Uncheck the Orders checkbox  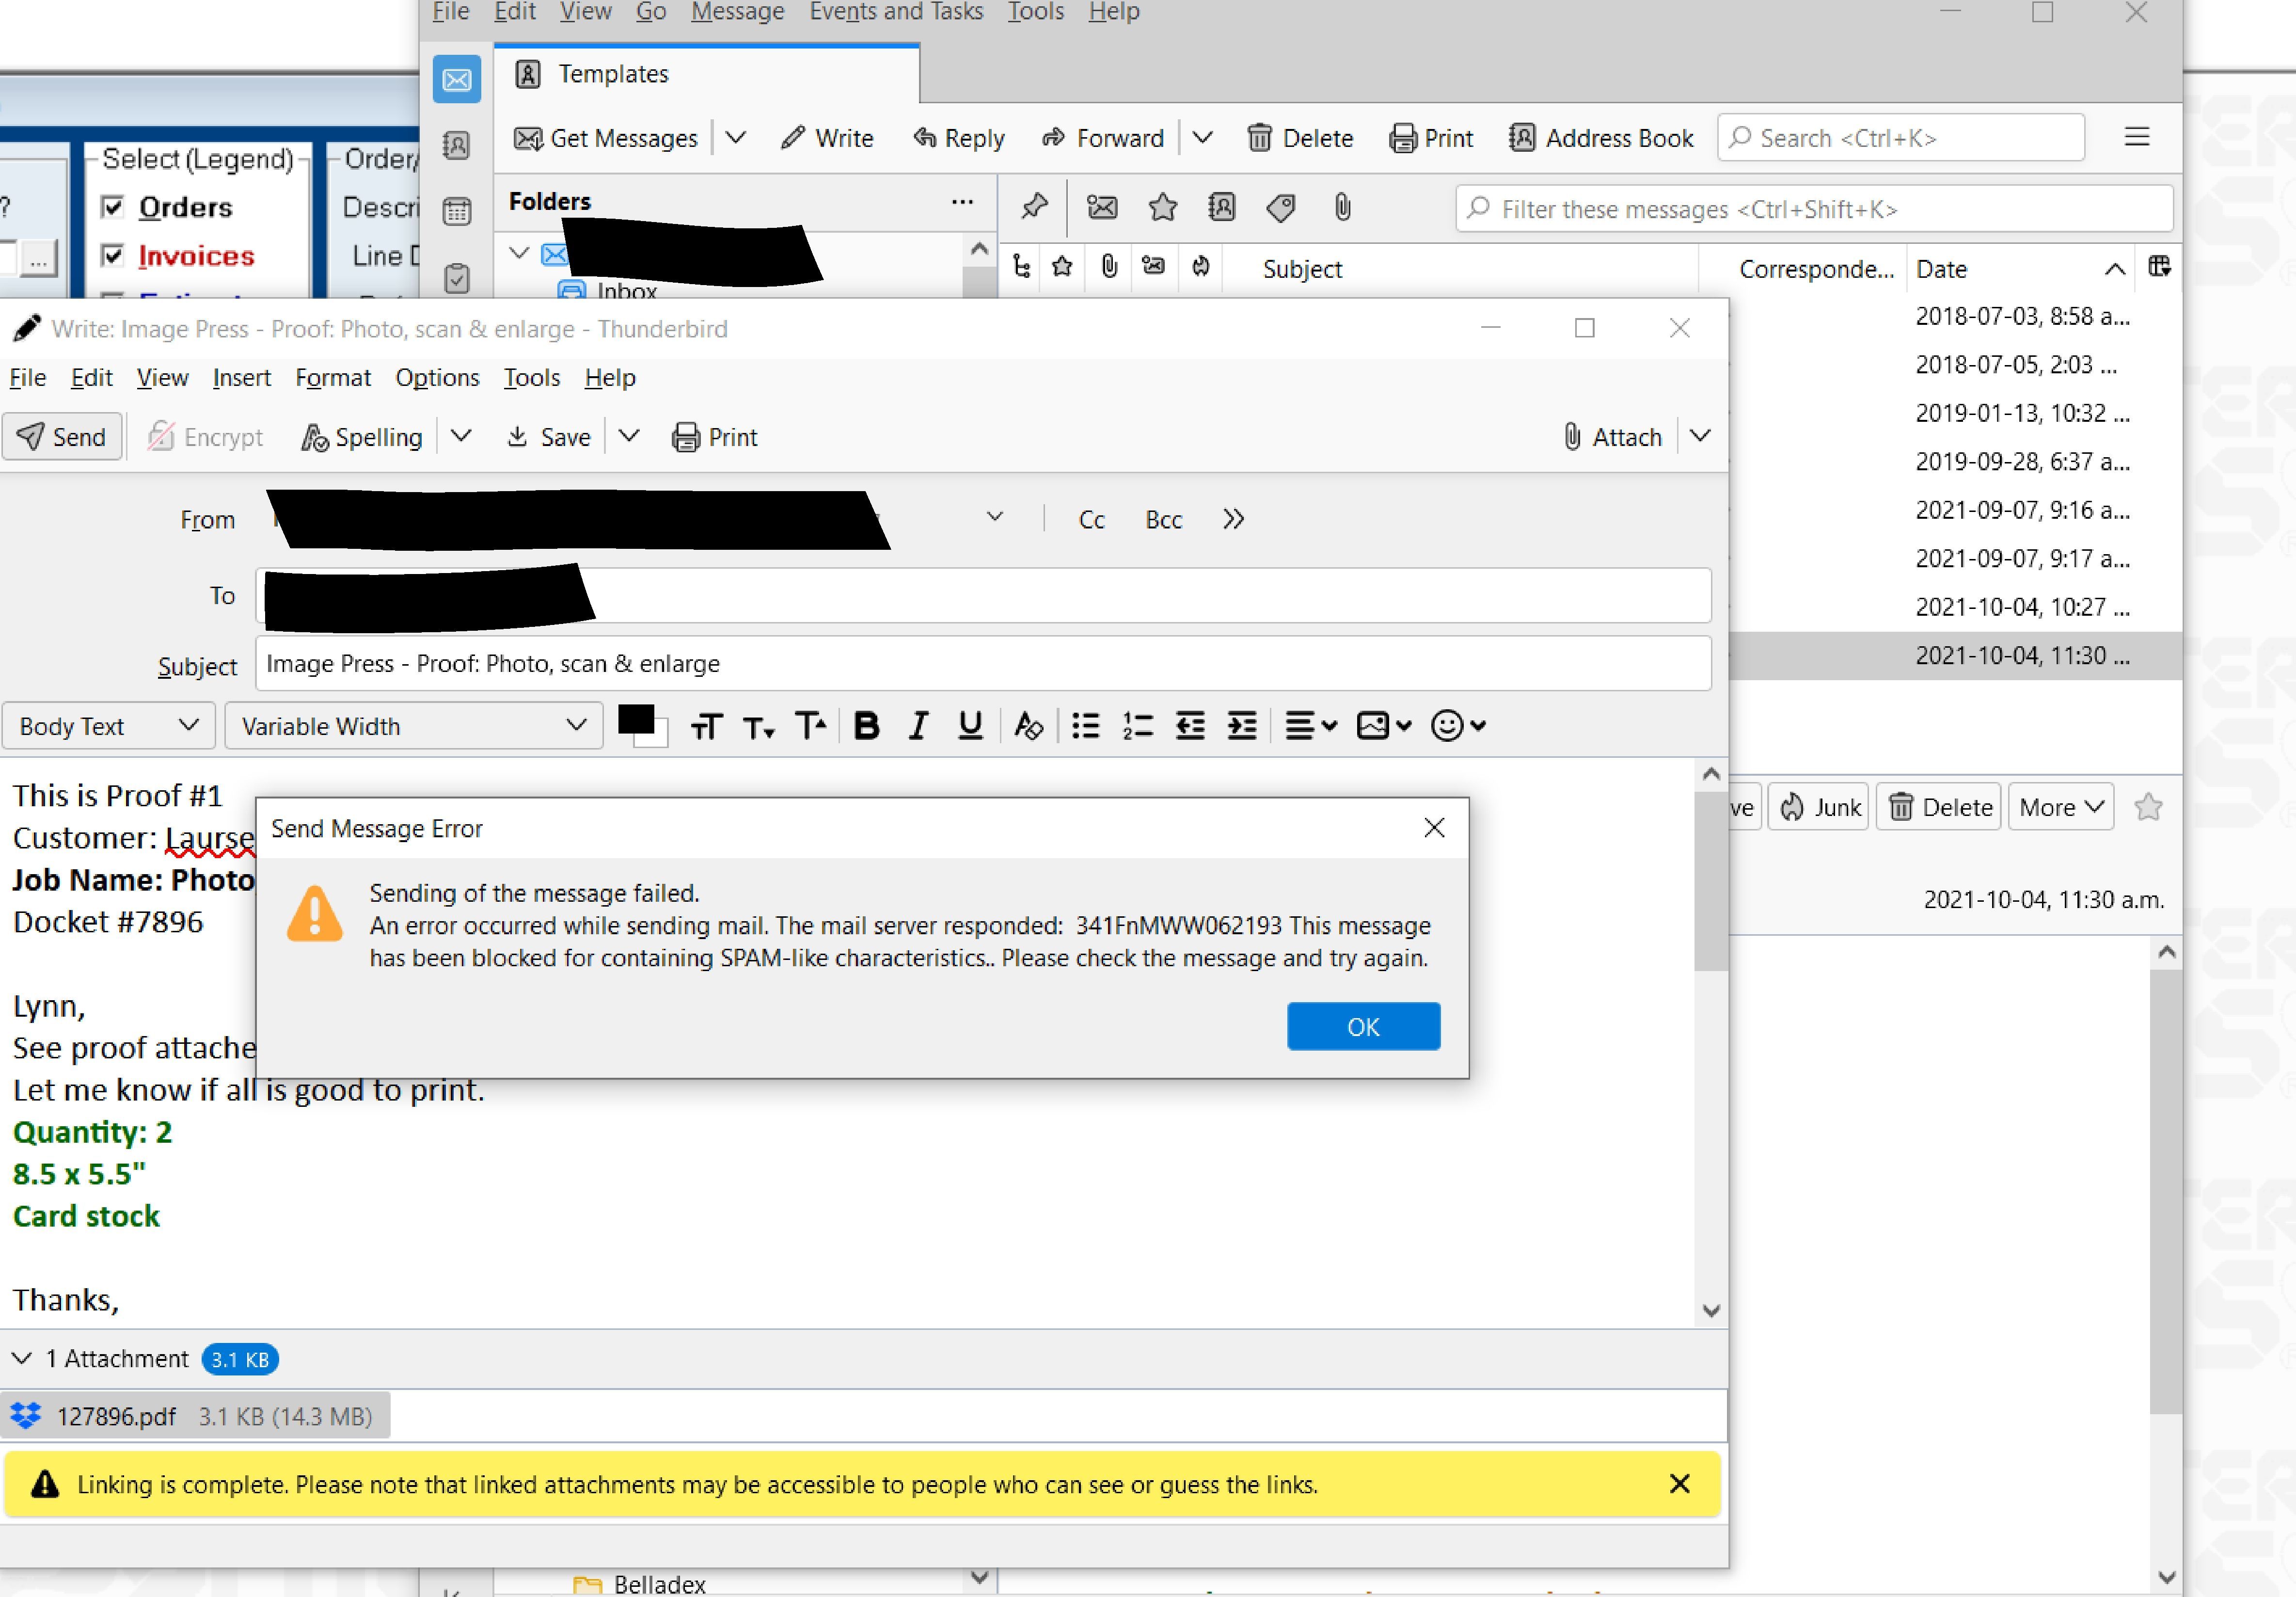coord(113,207)
